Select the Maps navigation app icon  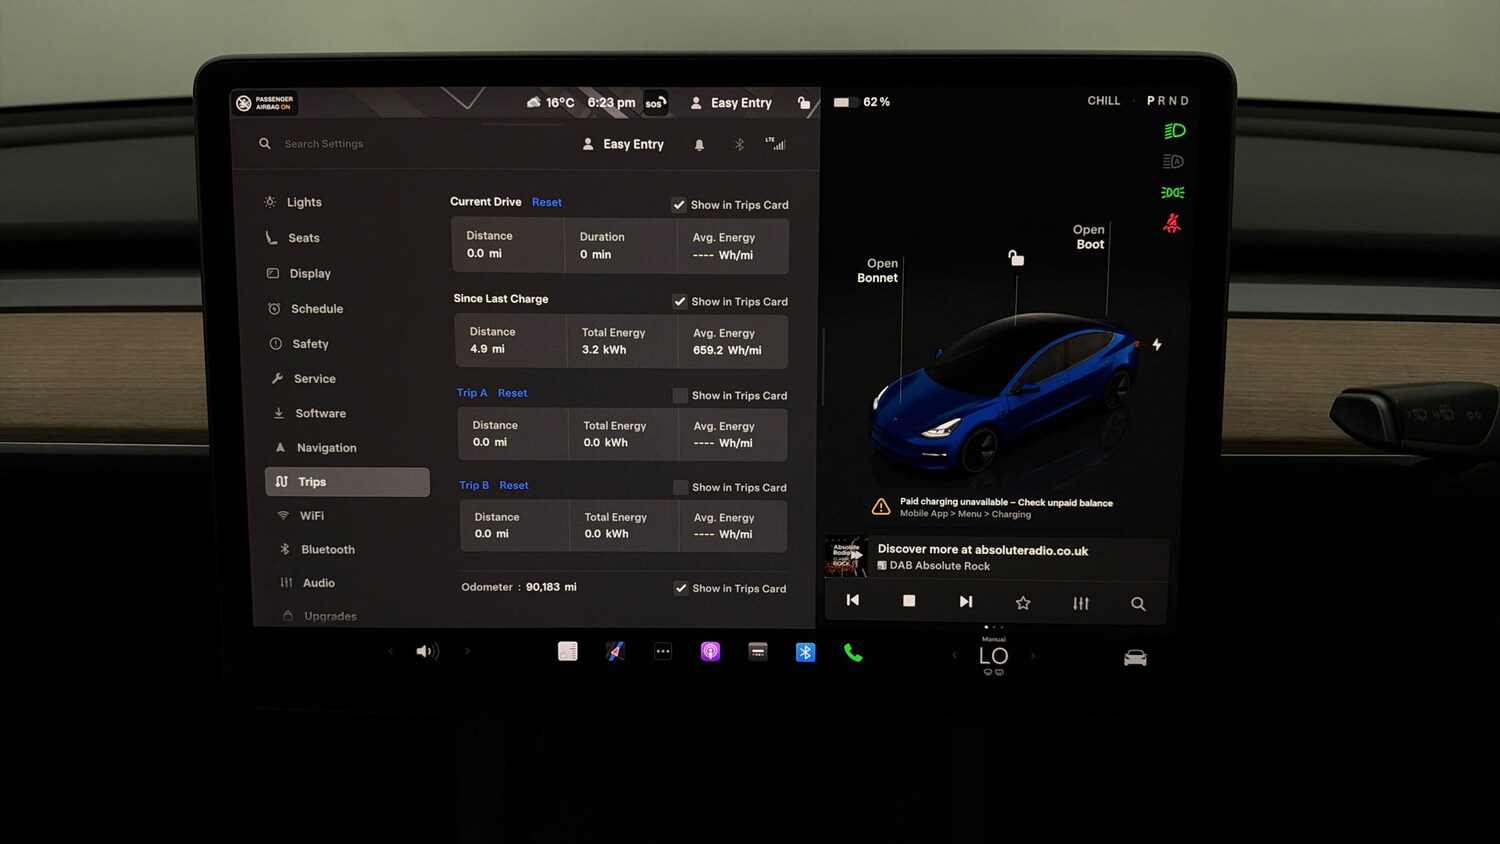click(615, 651)
